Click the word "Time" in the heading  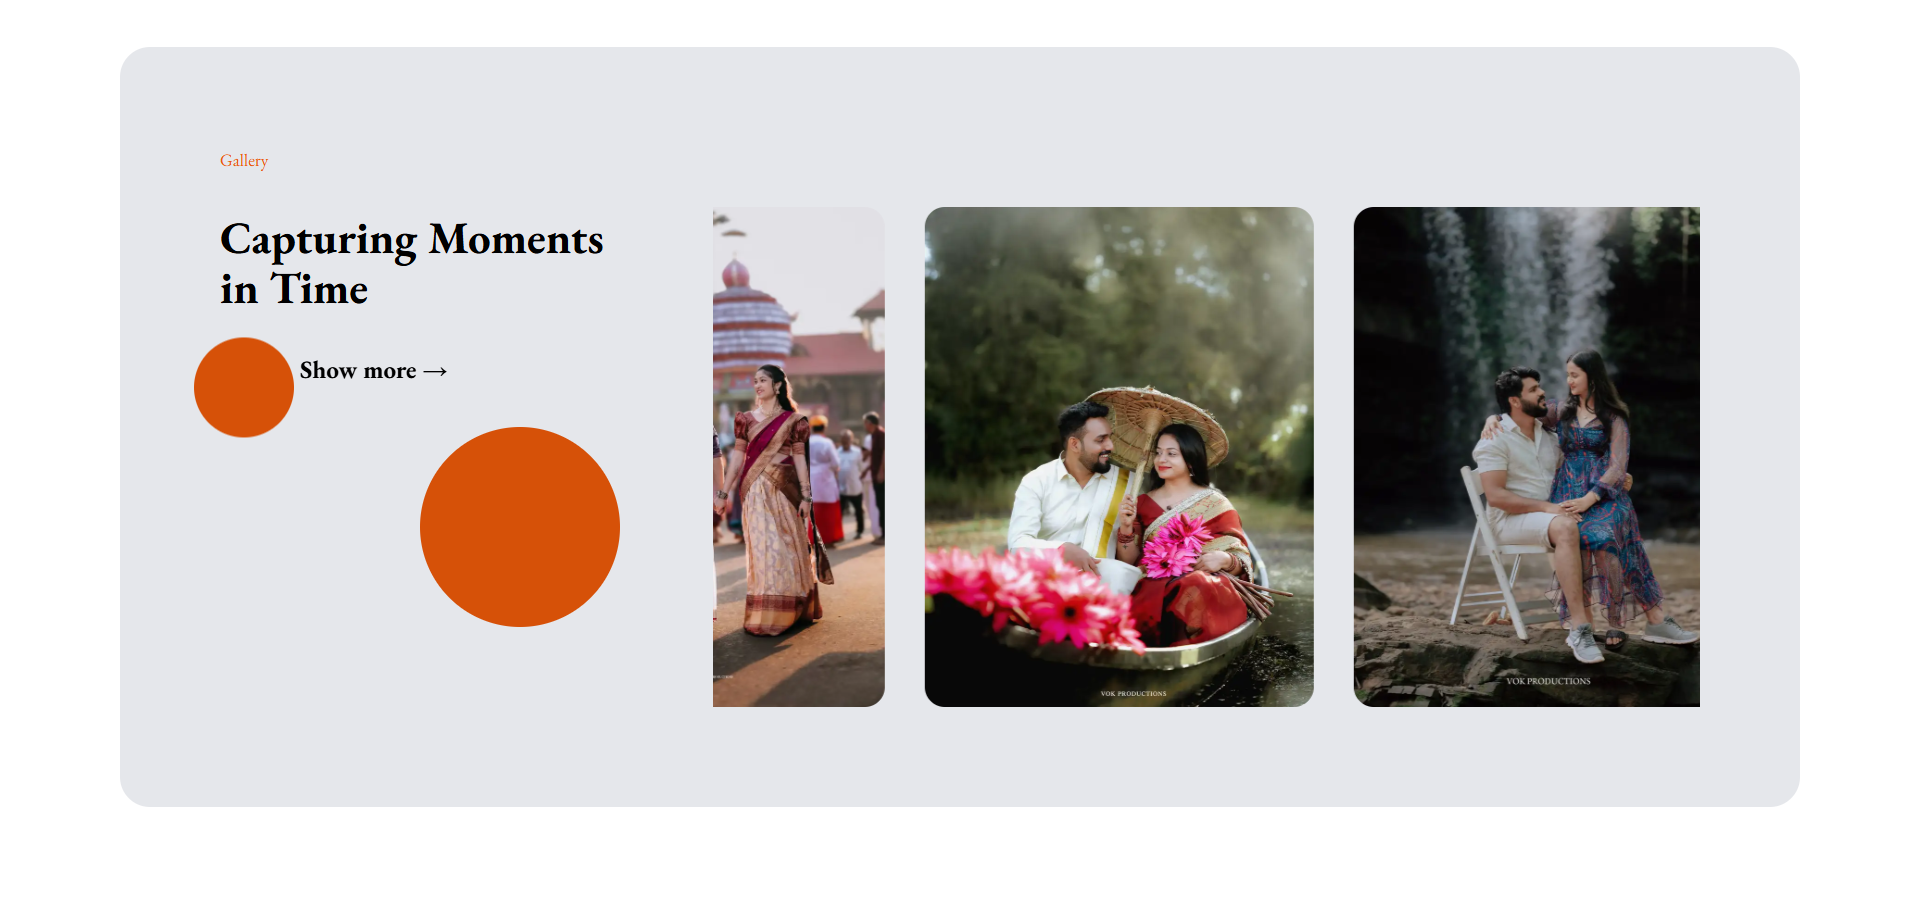tap(320, 290)
